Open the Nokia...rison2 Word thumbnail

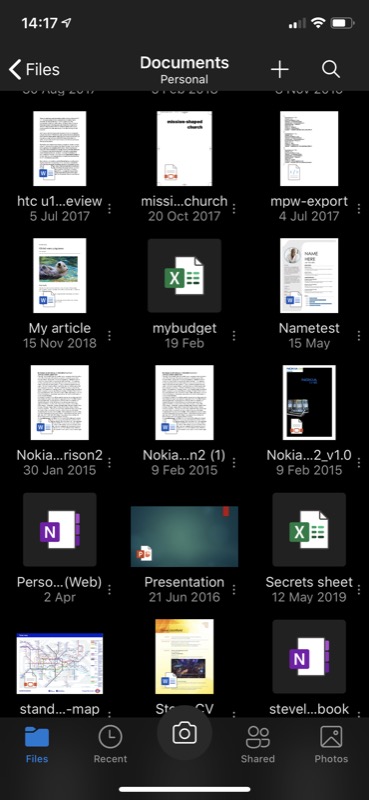tap(60, 403)
